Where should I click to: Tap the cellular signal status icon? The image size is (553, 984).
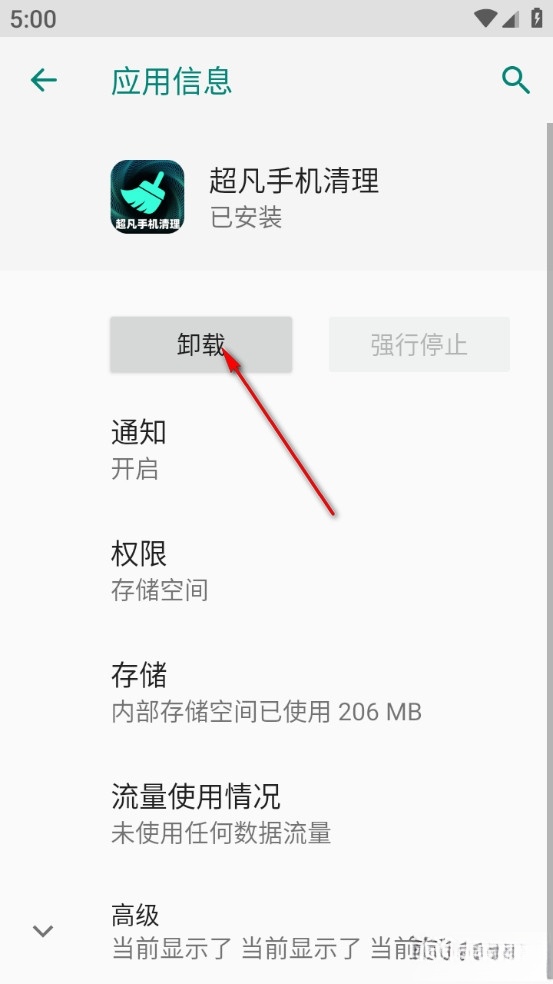tap(510, 19)
